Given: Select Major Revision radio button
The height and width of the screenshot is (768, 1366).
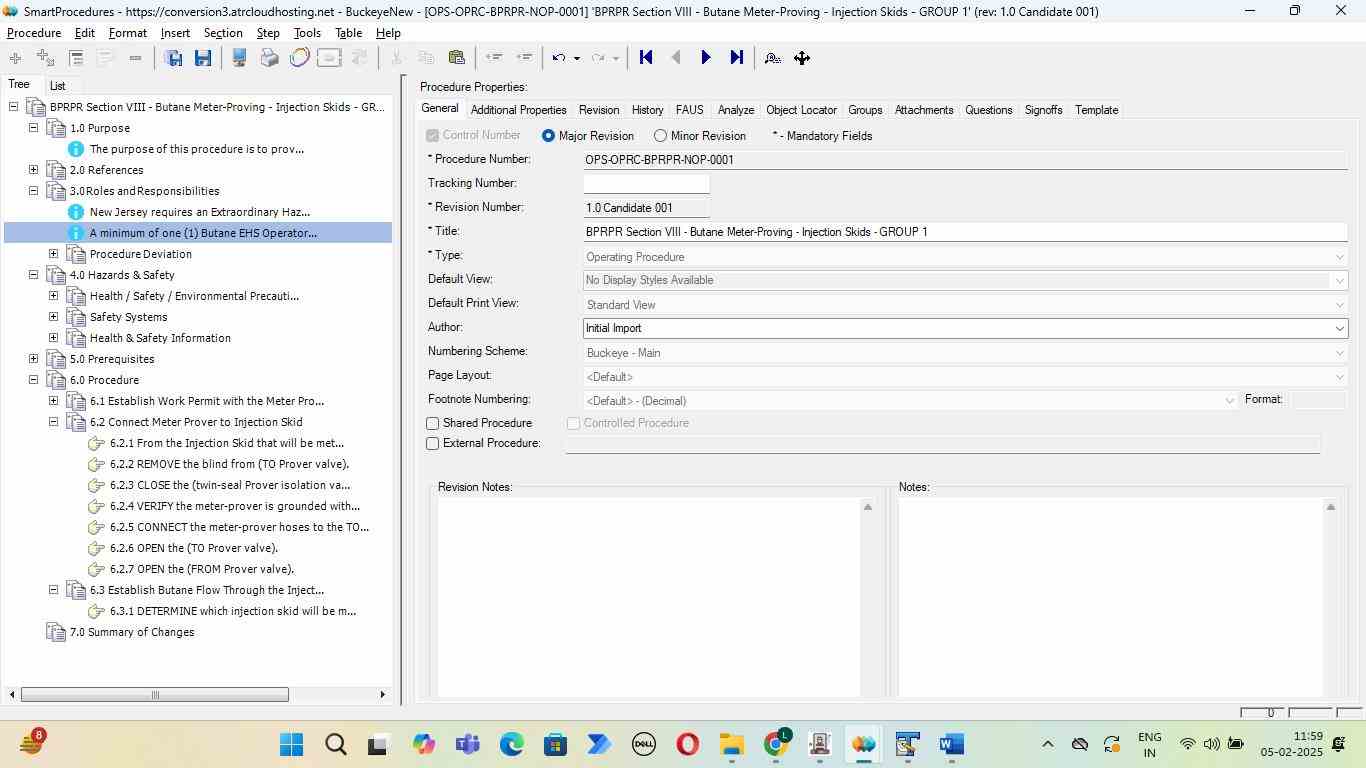Looking at the screenshot, I should point(548,136).
